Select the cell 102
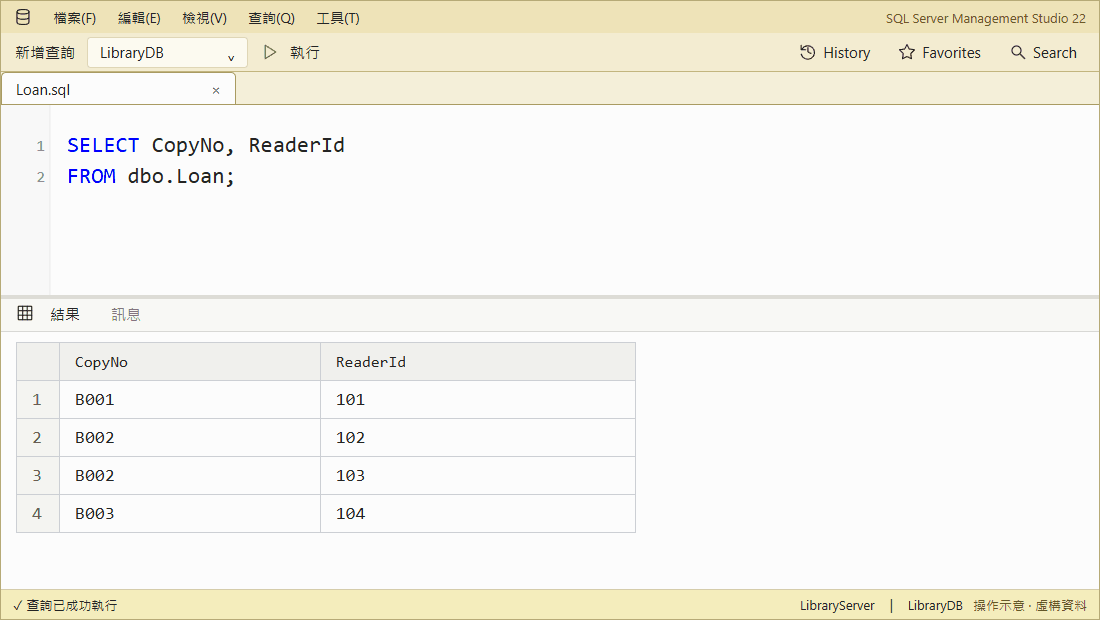Image resolution: width=1100 pixels, height=620 pixels. pyautogui.click(x=478, y=438)
